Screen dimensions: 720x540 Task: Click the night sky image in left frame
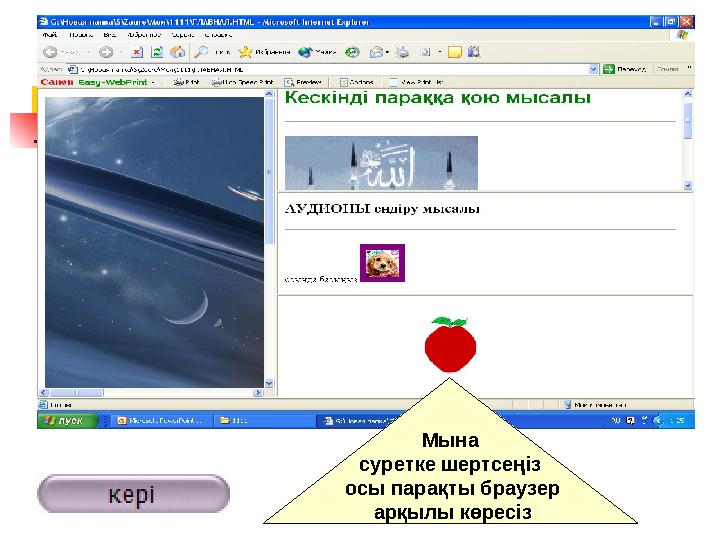coord(154,242)
